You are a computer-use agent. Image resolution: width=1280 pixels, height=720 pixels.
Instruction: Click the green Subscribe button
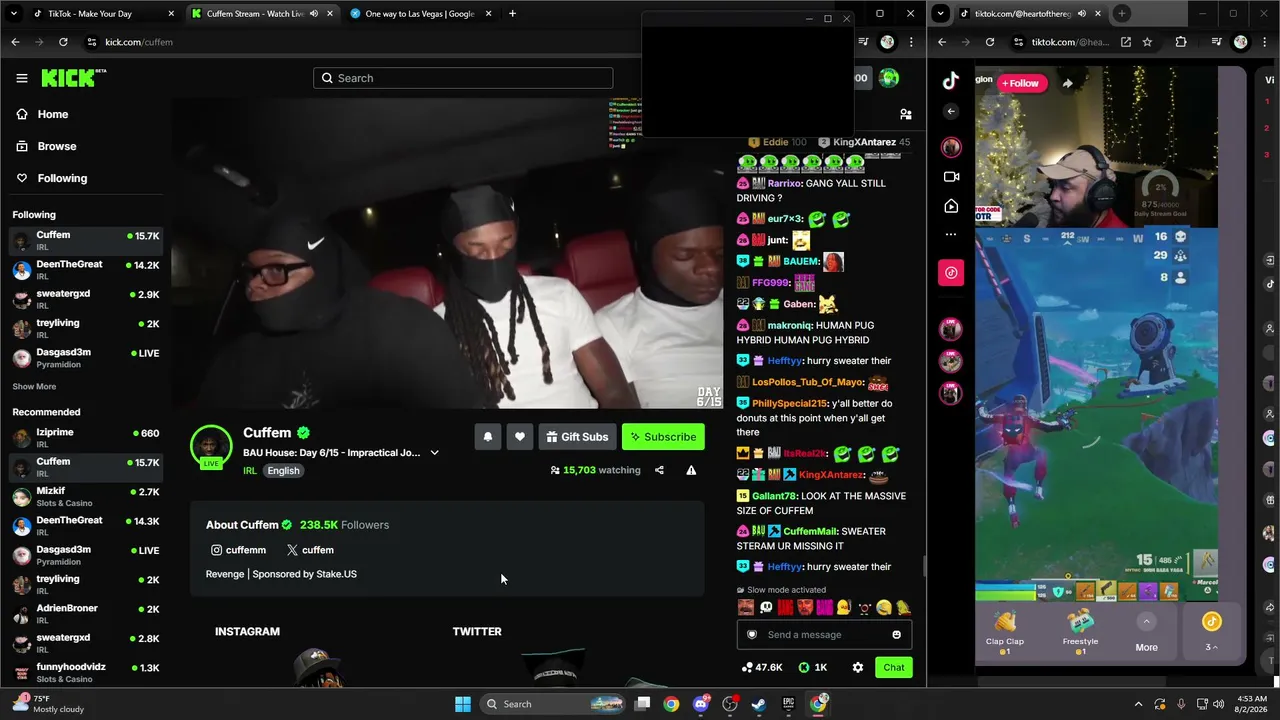coord(663,437)
